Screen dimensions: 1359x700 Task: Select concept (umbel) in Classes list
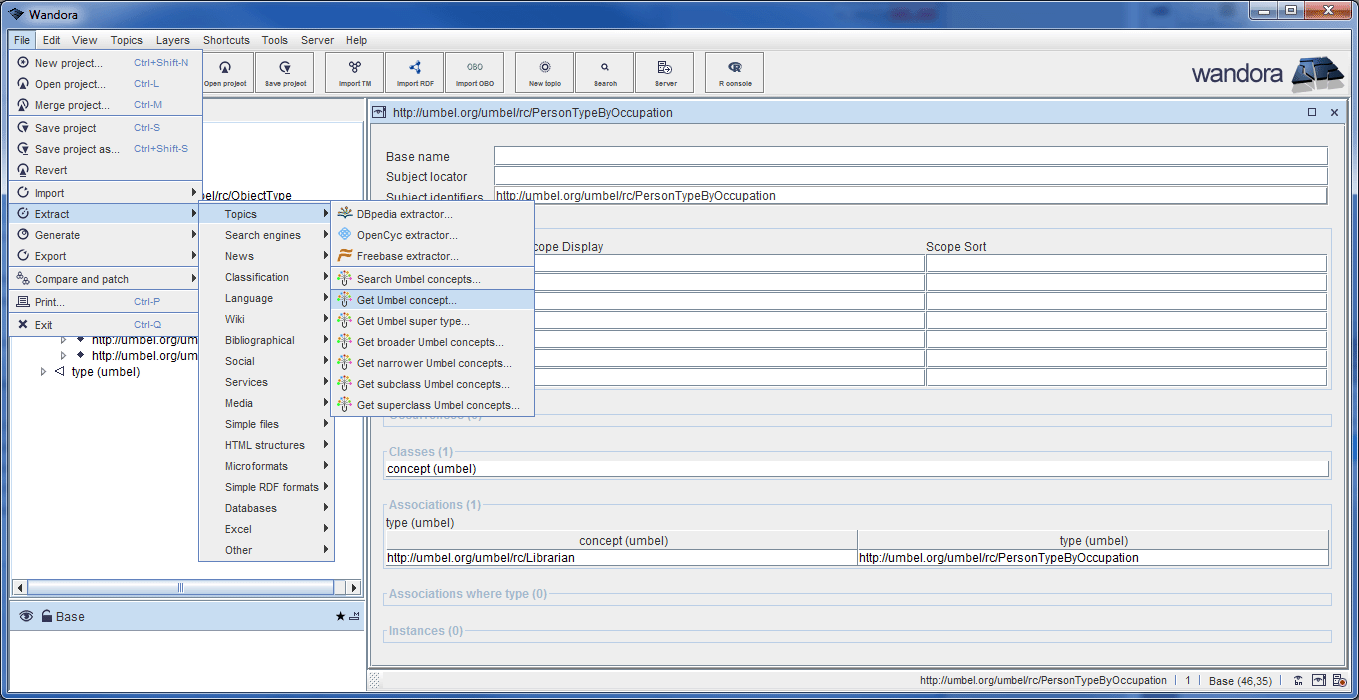(857, 469)
